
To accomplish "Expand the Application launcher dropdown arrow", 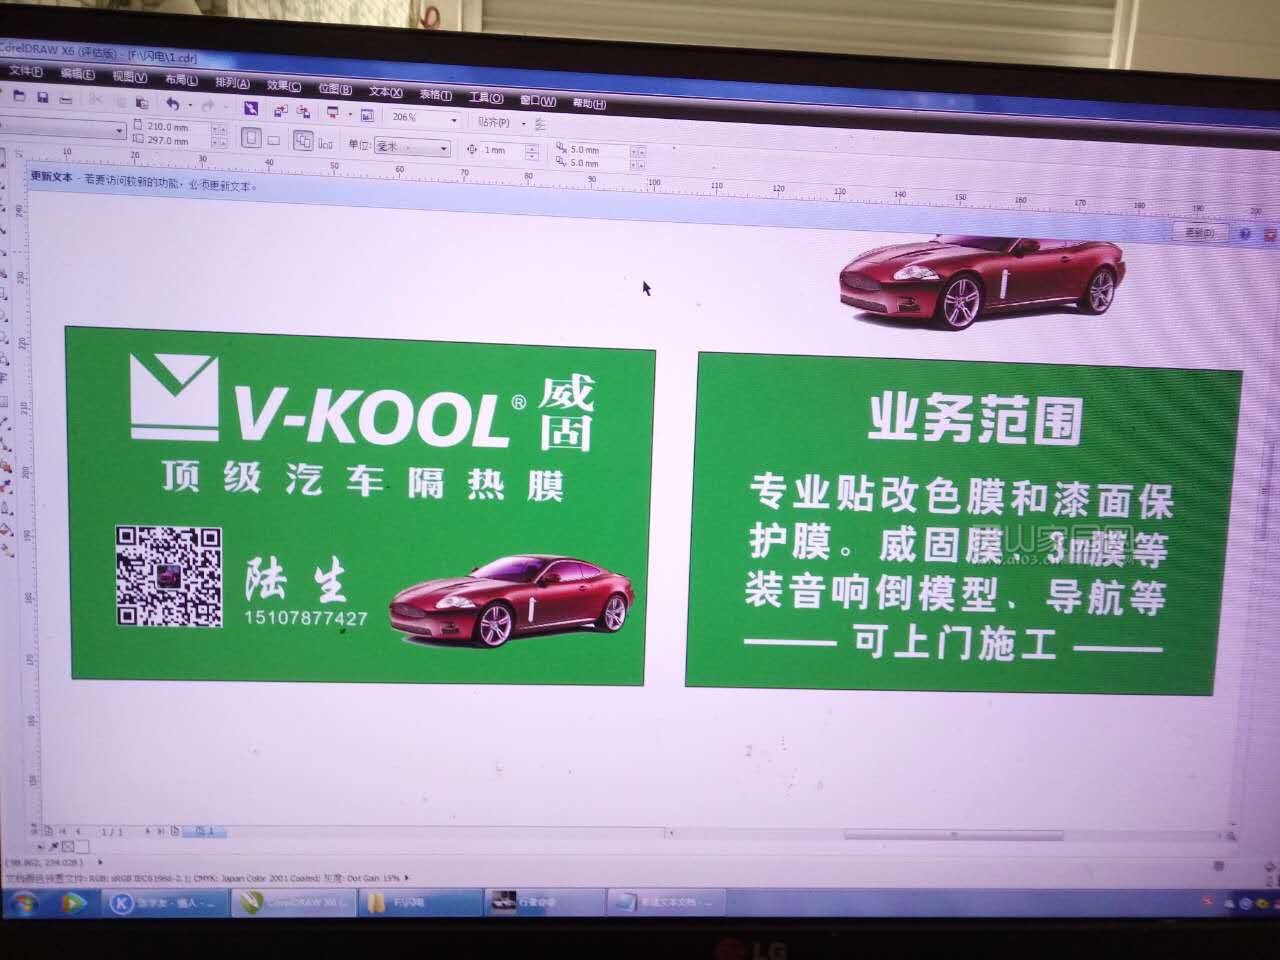I will (x=350, y=115).
